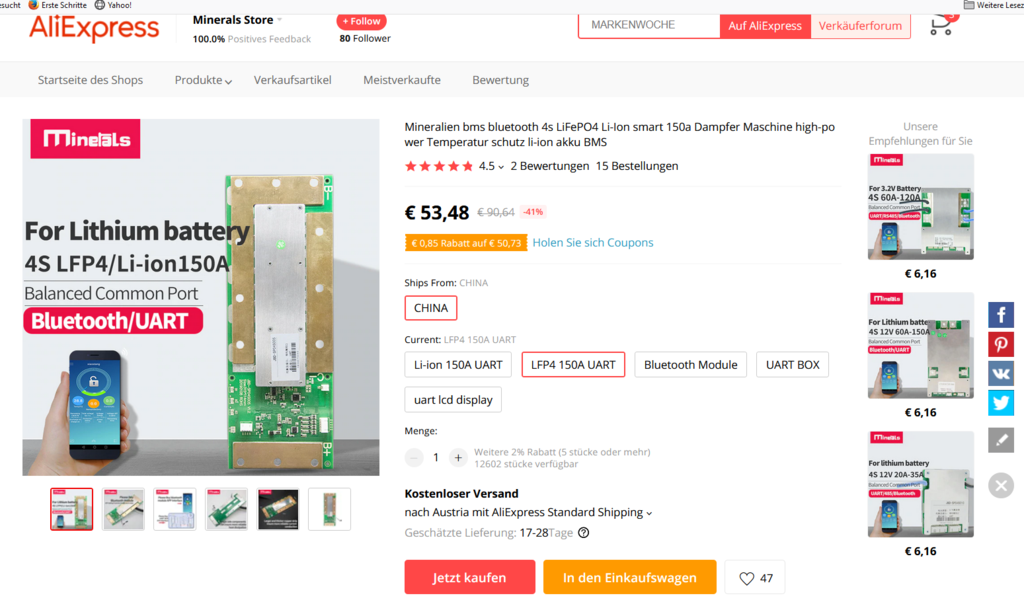This screenshot has height=610, width=1024.
Task: Share product on VK
Action: click(x=1000, y=374)
